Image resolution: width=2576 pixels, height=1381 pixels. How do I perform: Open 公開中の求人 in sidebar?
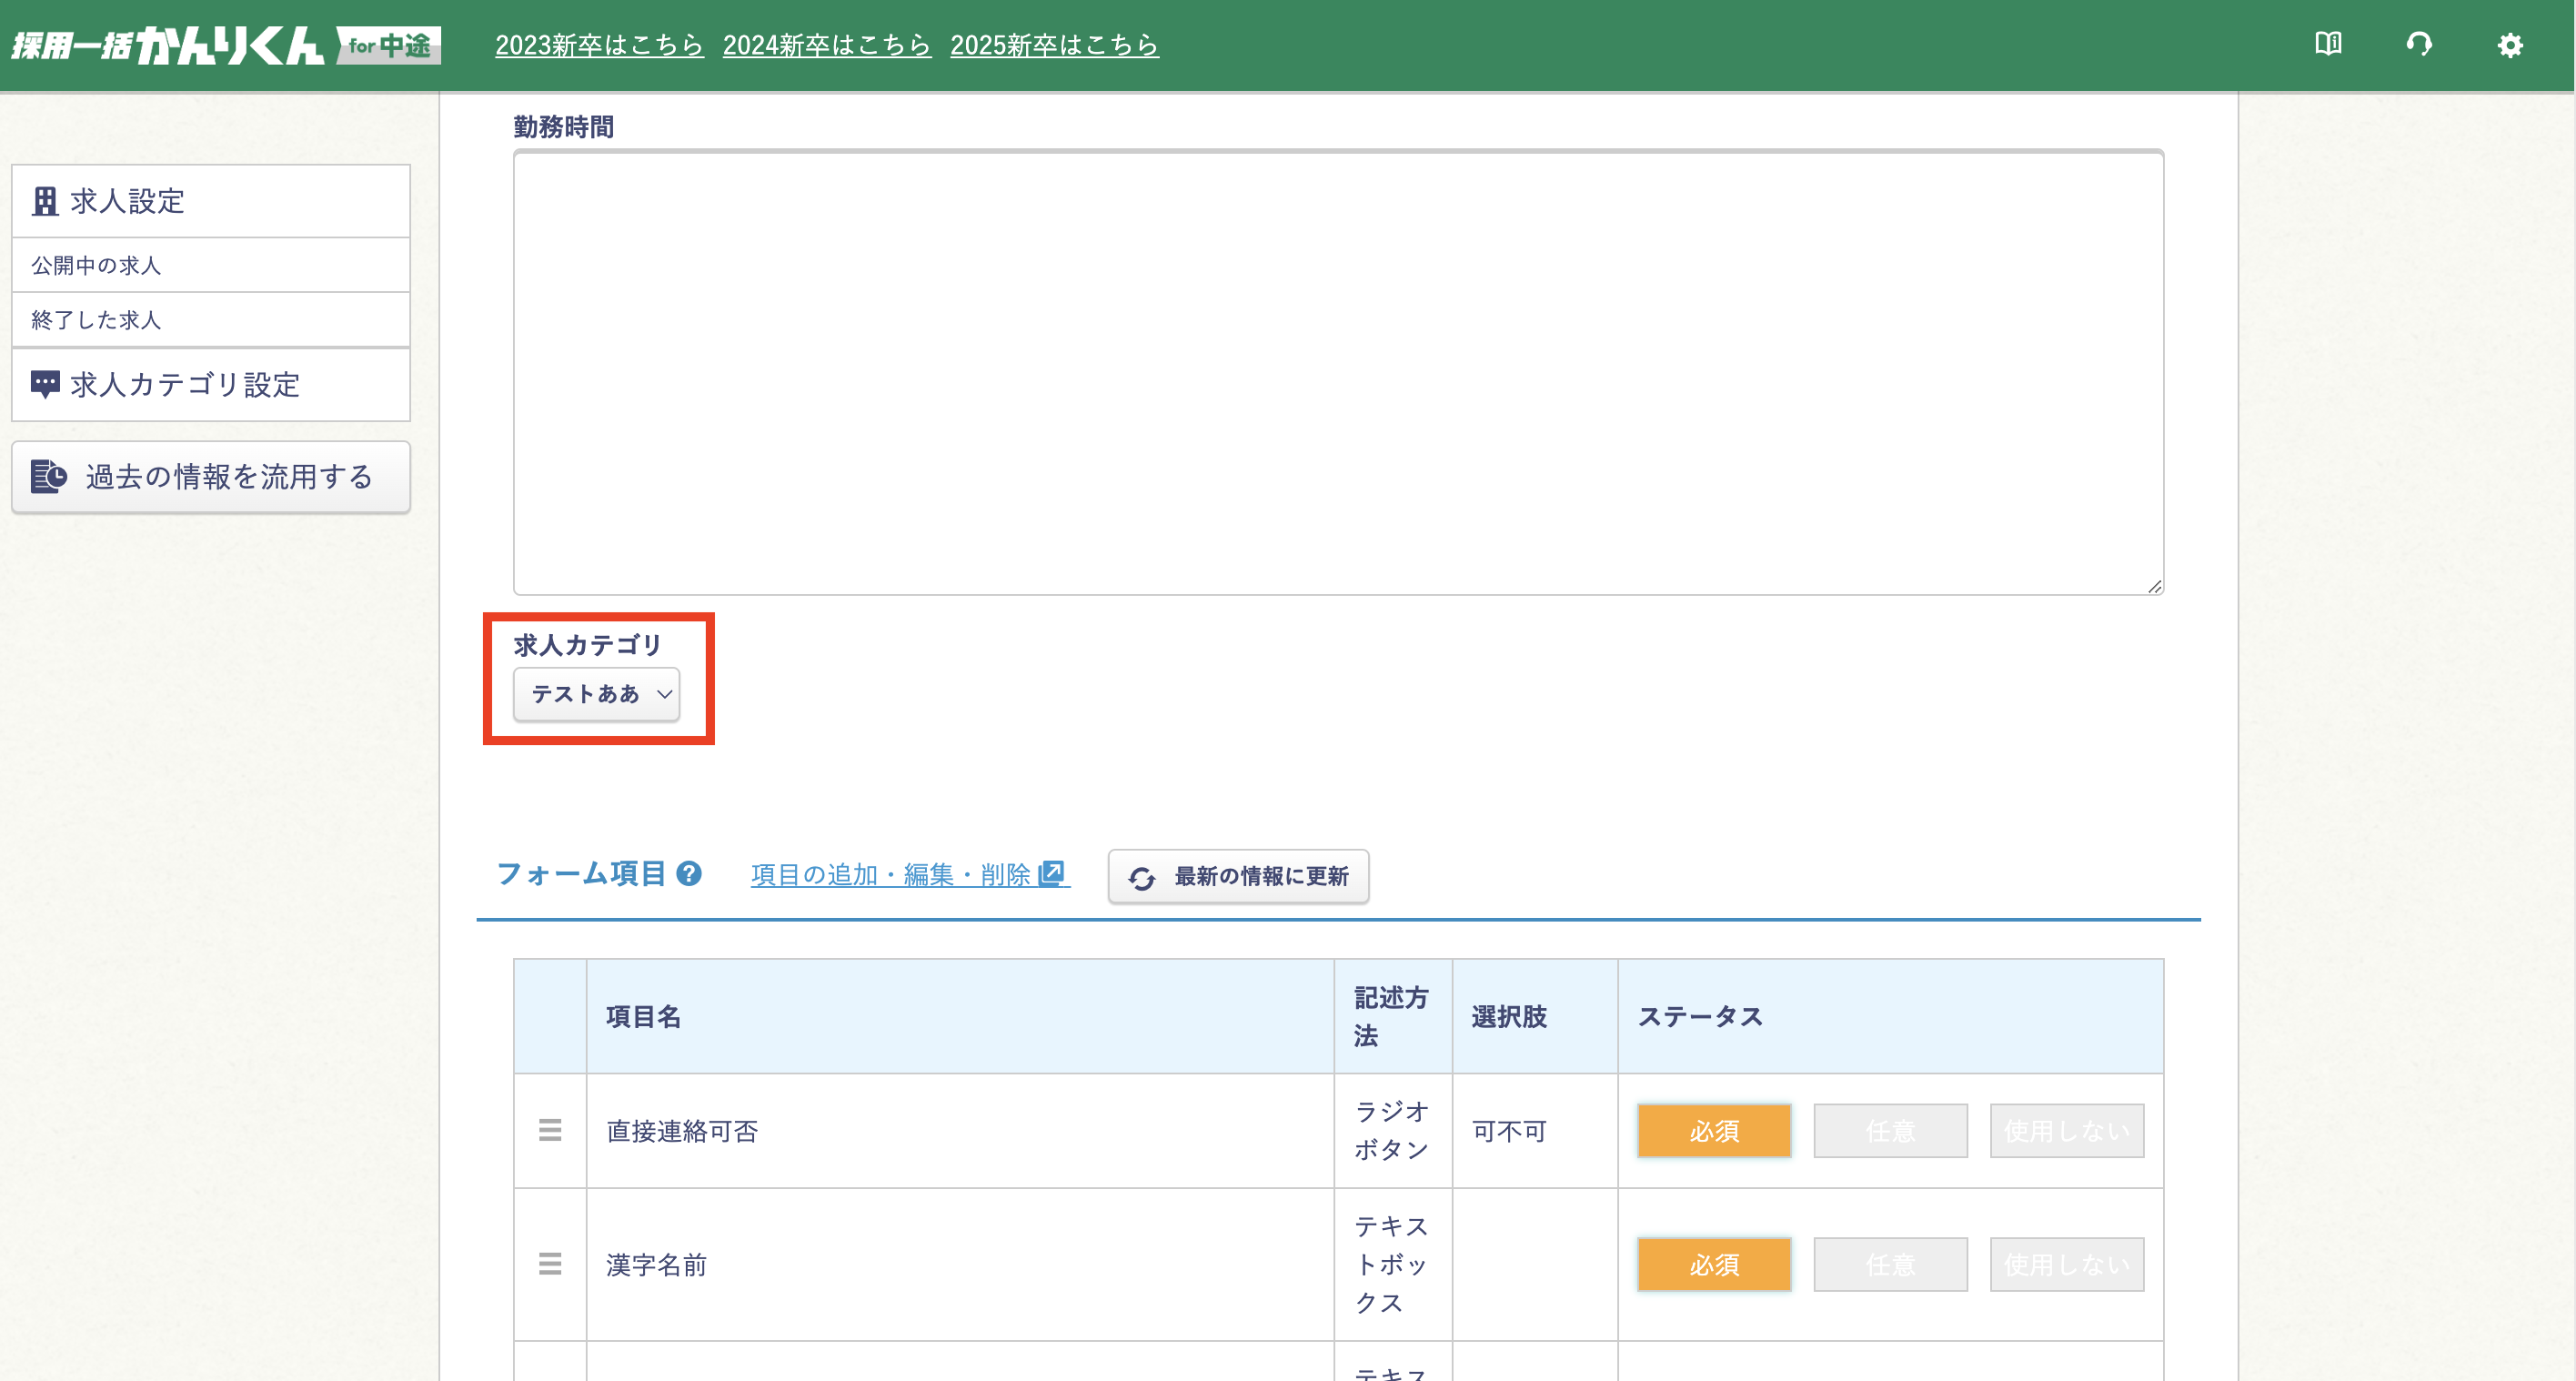pyautogui.click(x=96, y=265)
